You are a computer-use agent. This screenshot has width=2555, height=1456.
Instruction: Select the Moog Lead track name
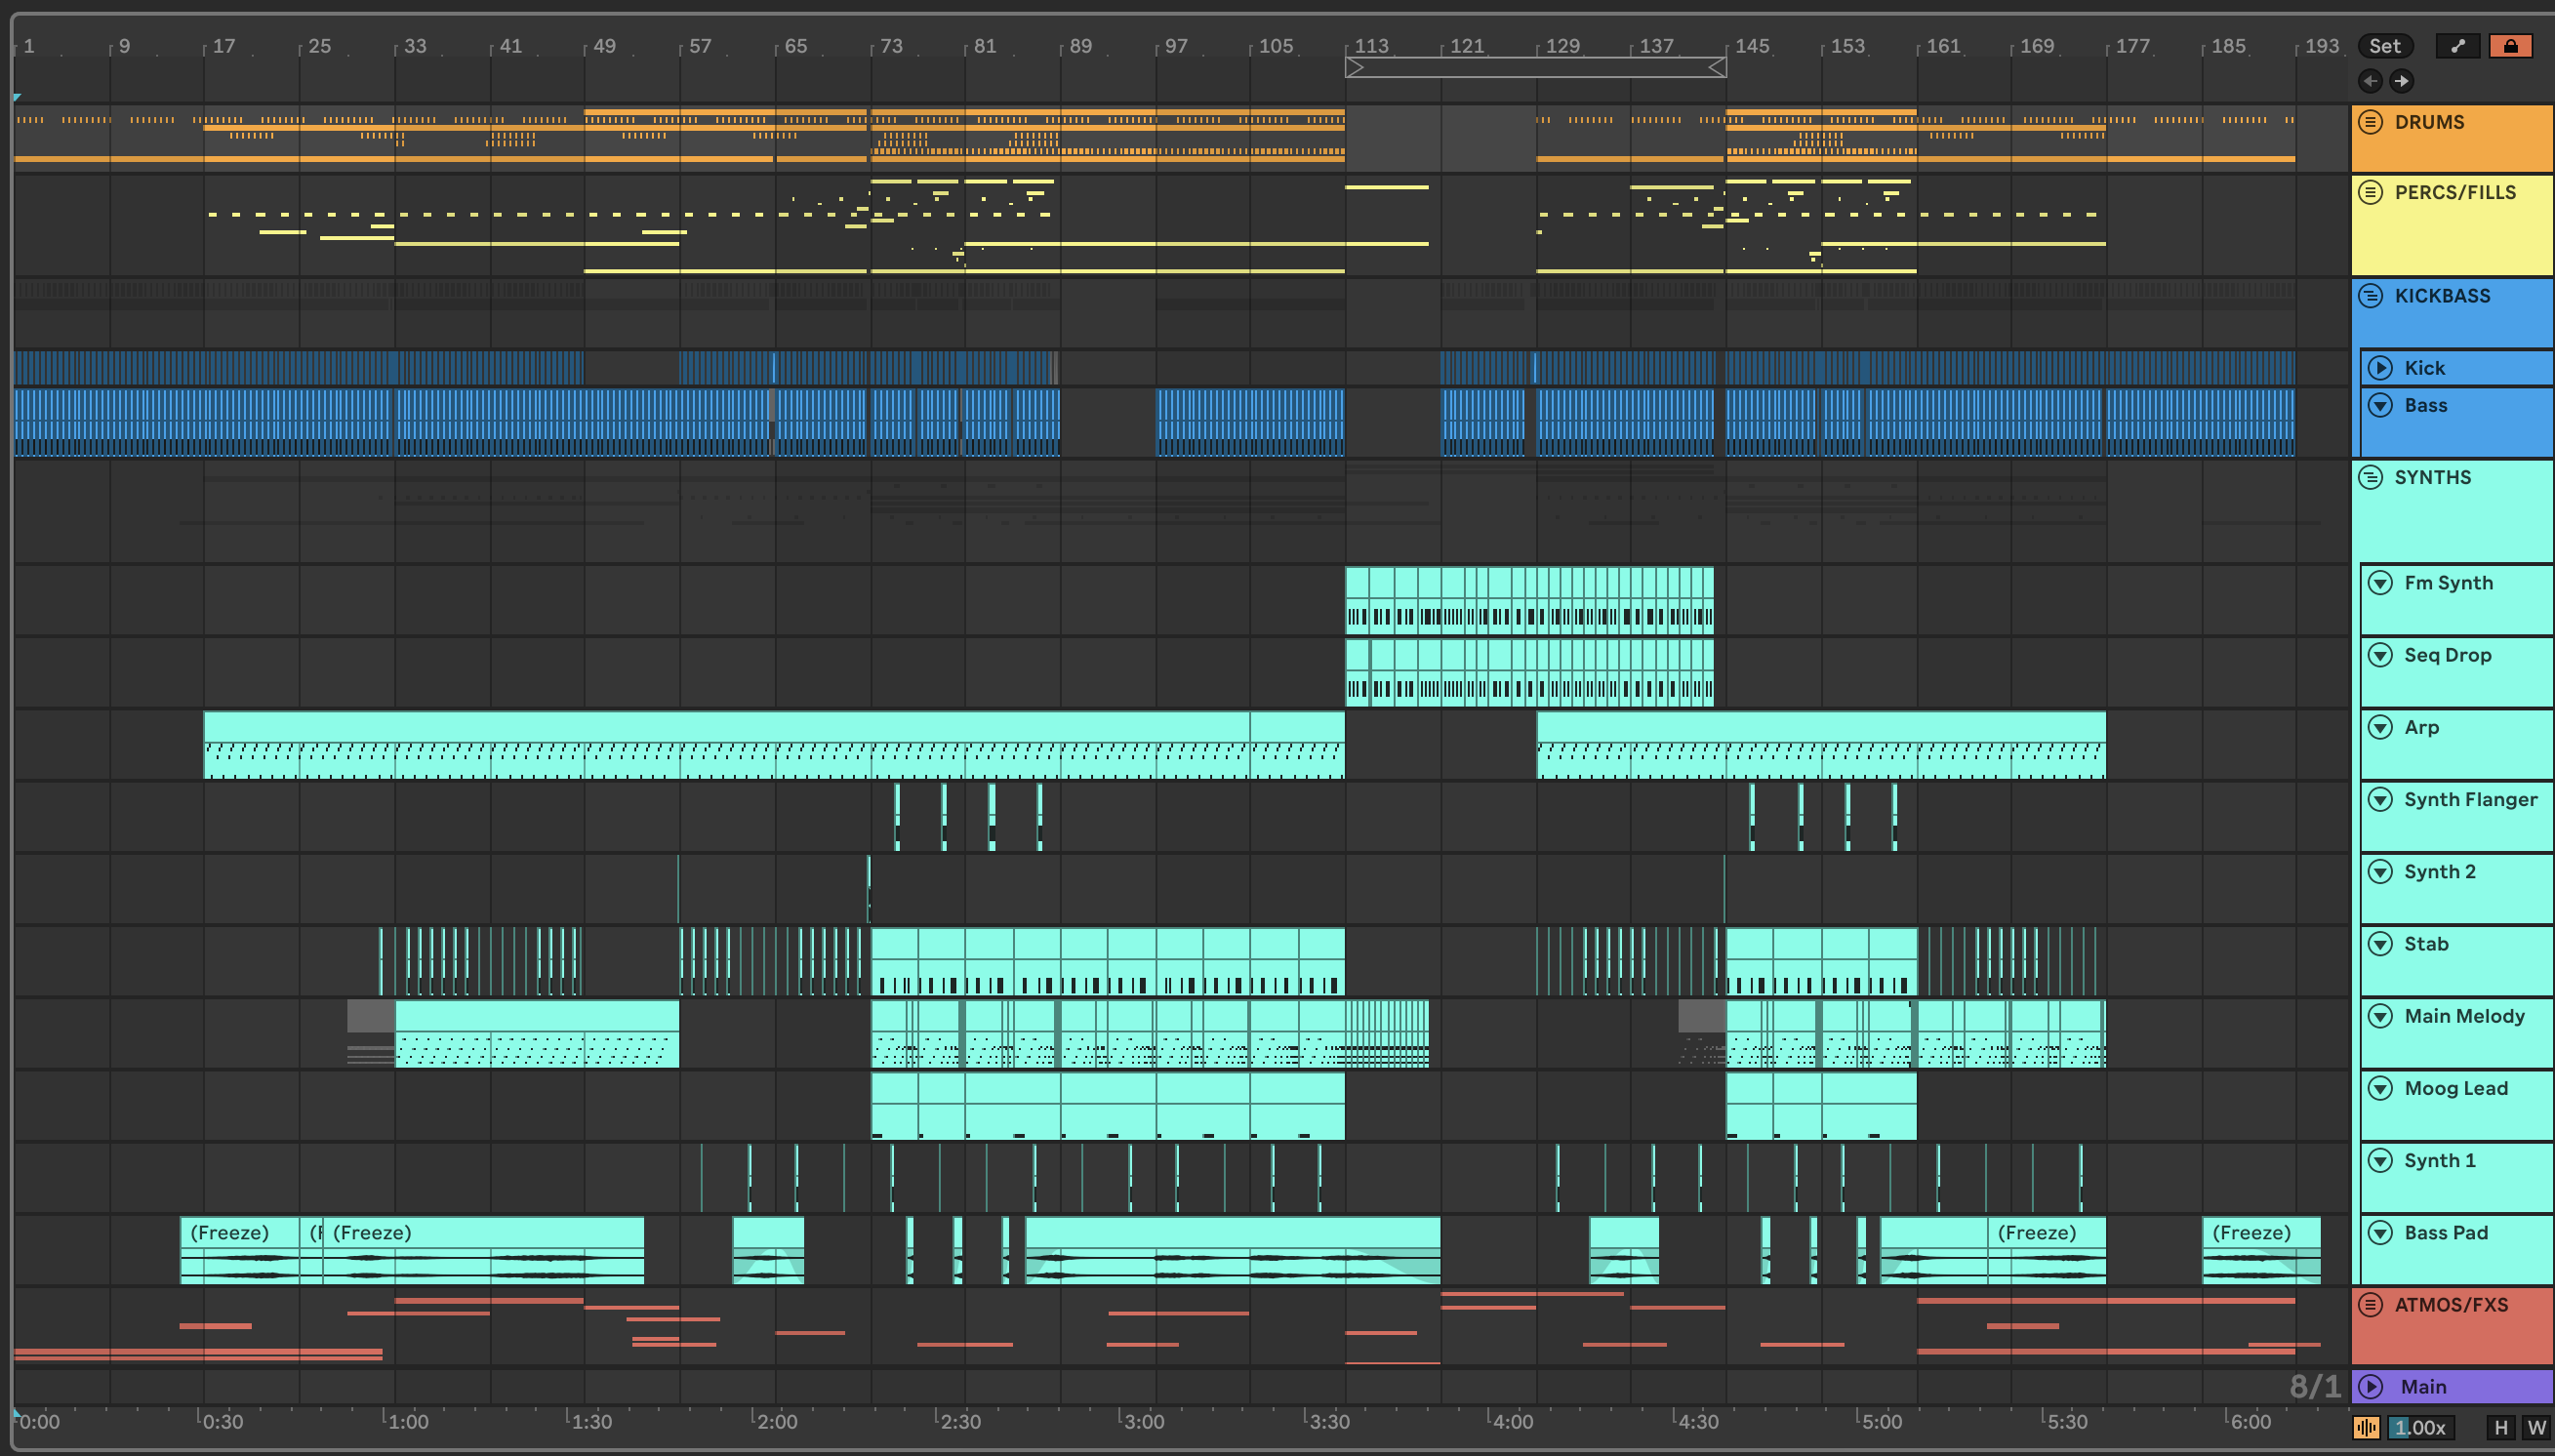(x=2456, y=1088)
